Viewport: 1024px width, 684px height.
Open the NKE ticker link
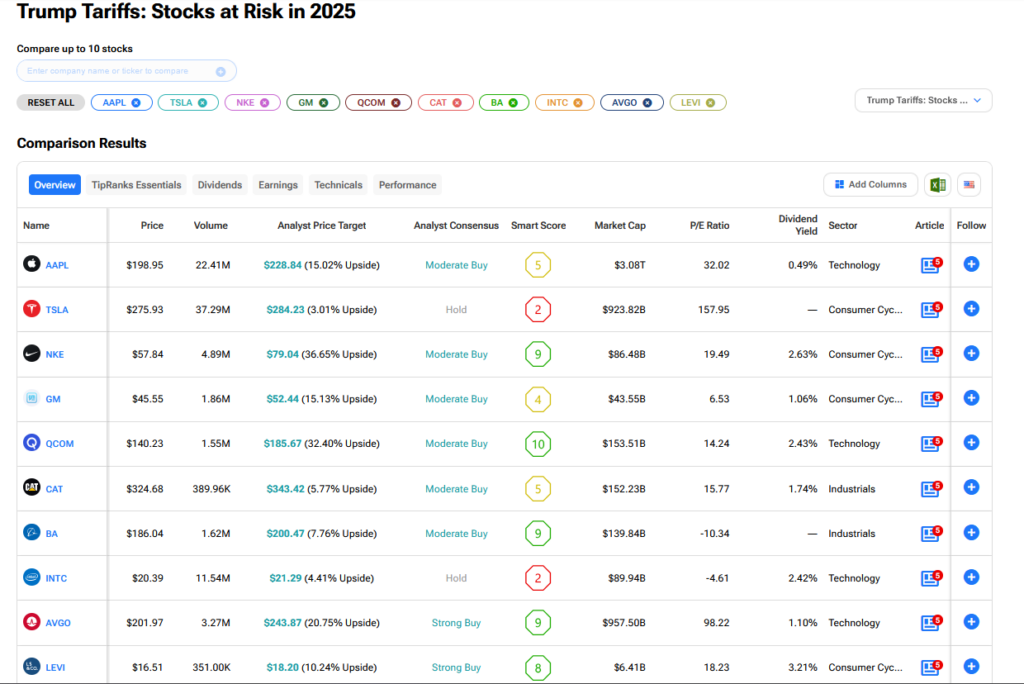(x=55, y=354)
